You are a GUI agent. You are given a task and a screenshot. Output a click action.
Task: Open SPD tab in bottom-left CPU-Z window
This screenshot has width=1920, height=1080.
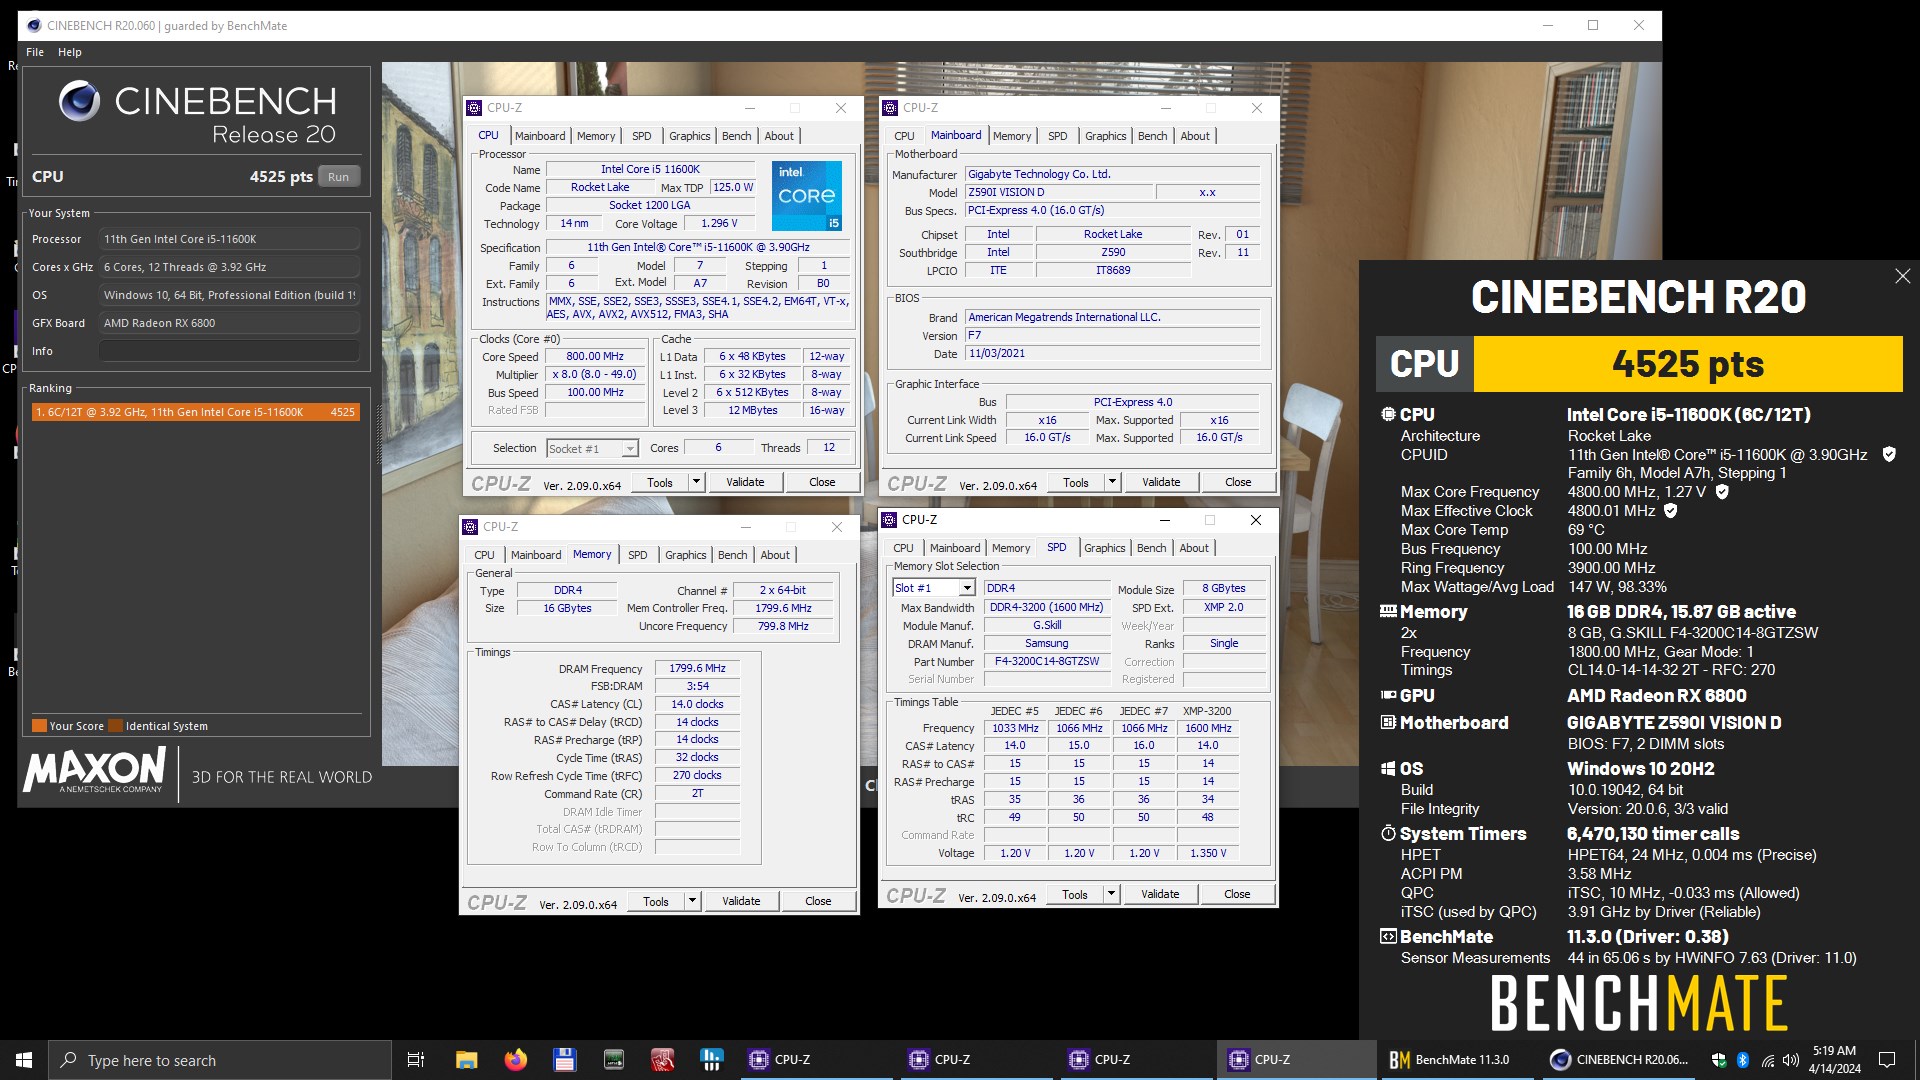[x=638, y=555]
